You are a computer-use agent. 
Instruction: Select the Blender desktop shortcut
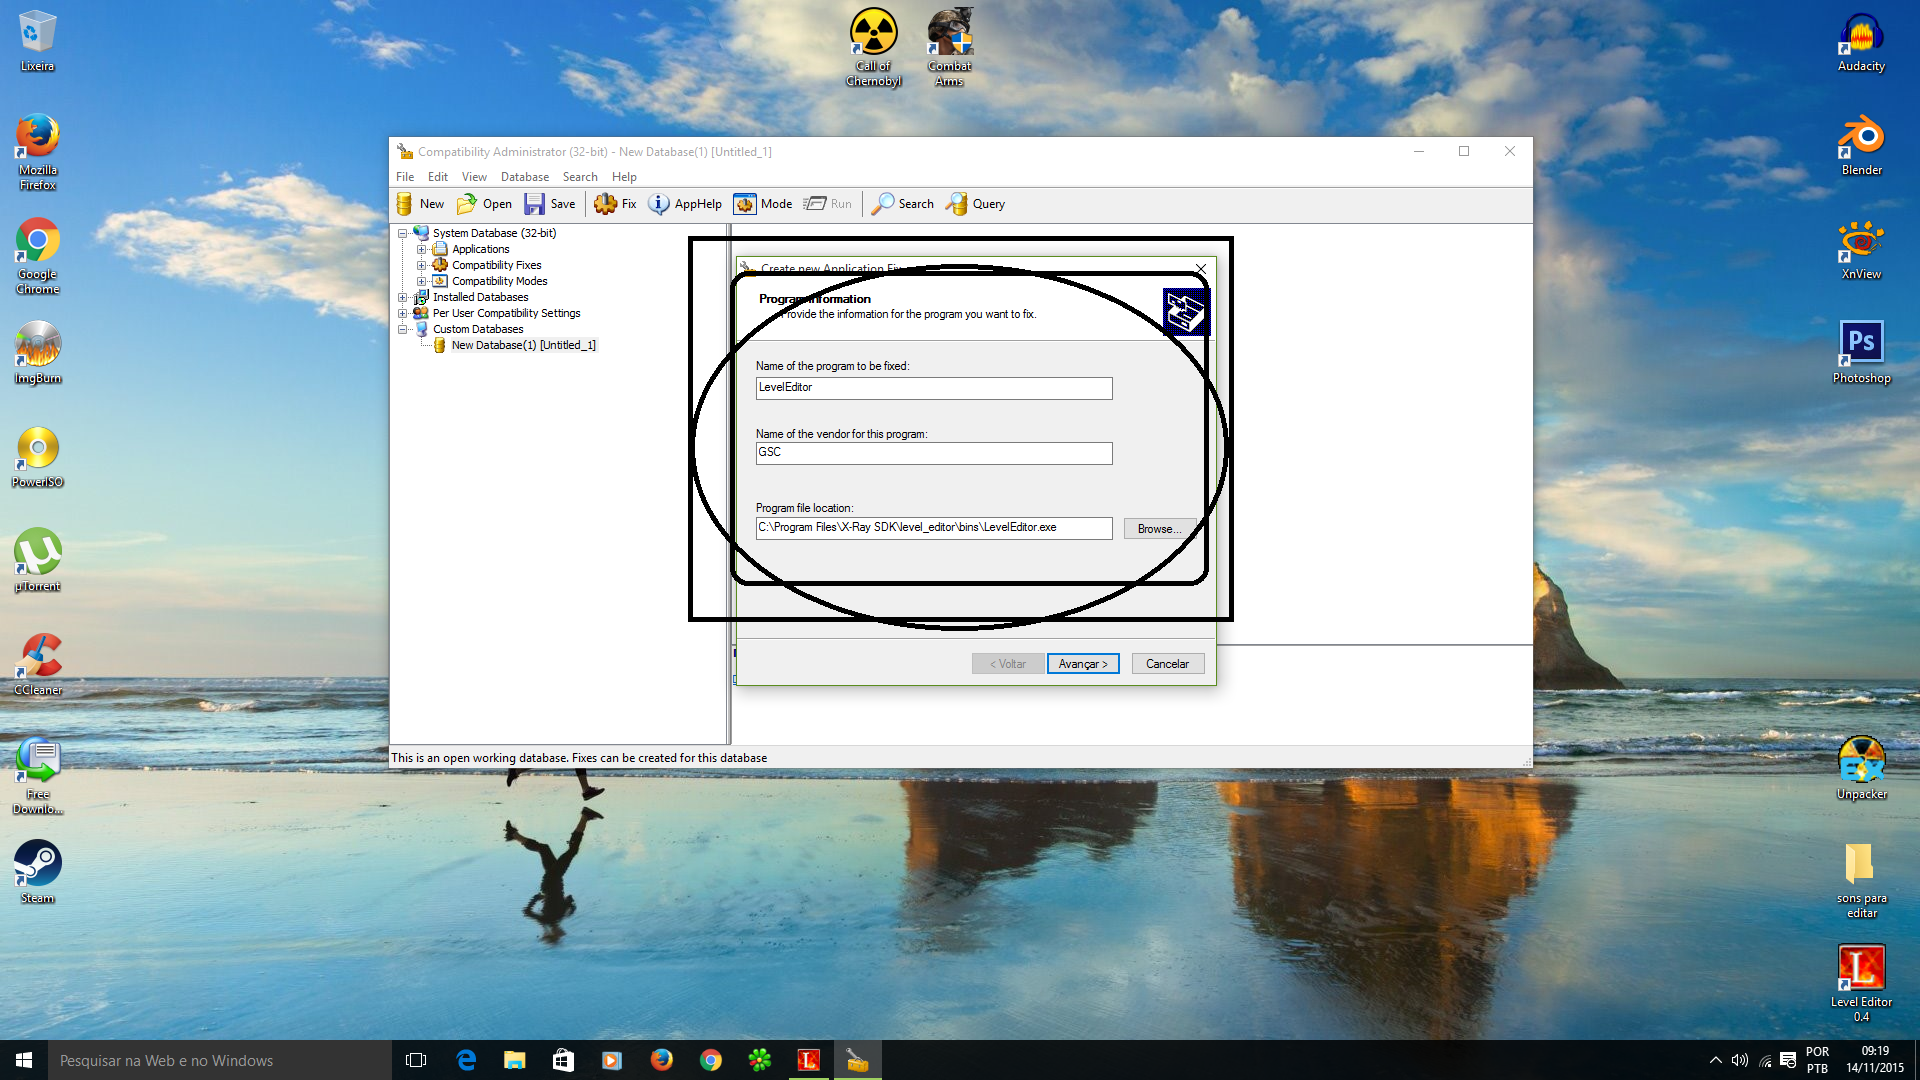click(1861, 145)
